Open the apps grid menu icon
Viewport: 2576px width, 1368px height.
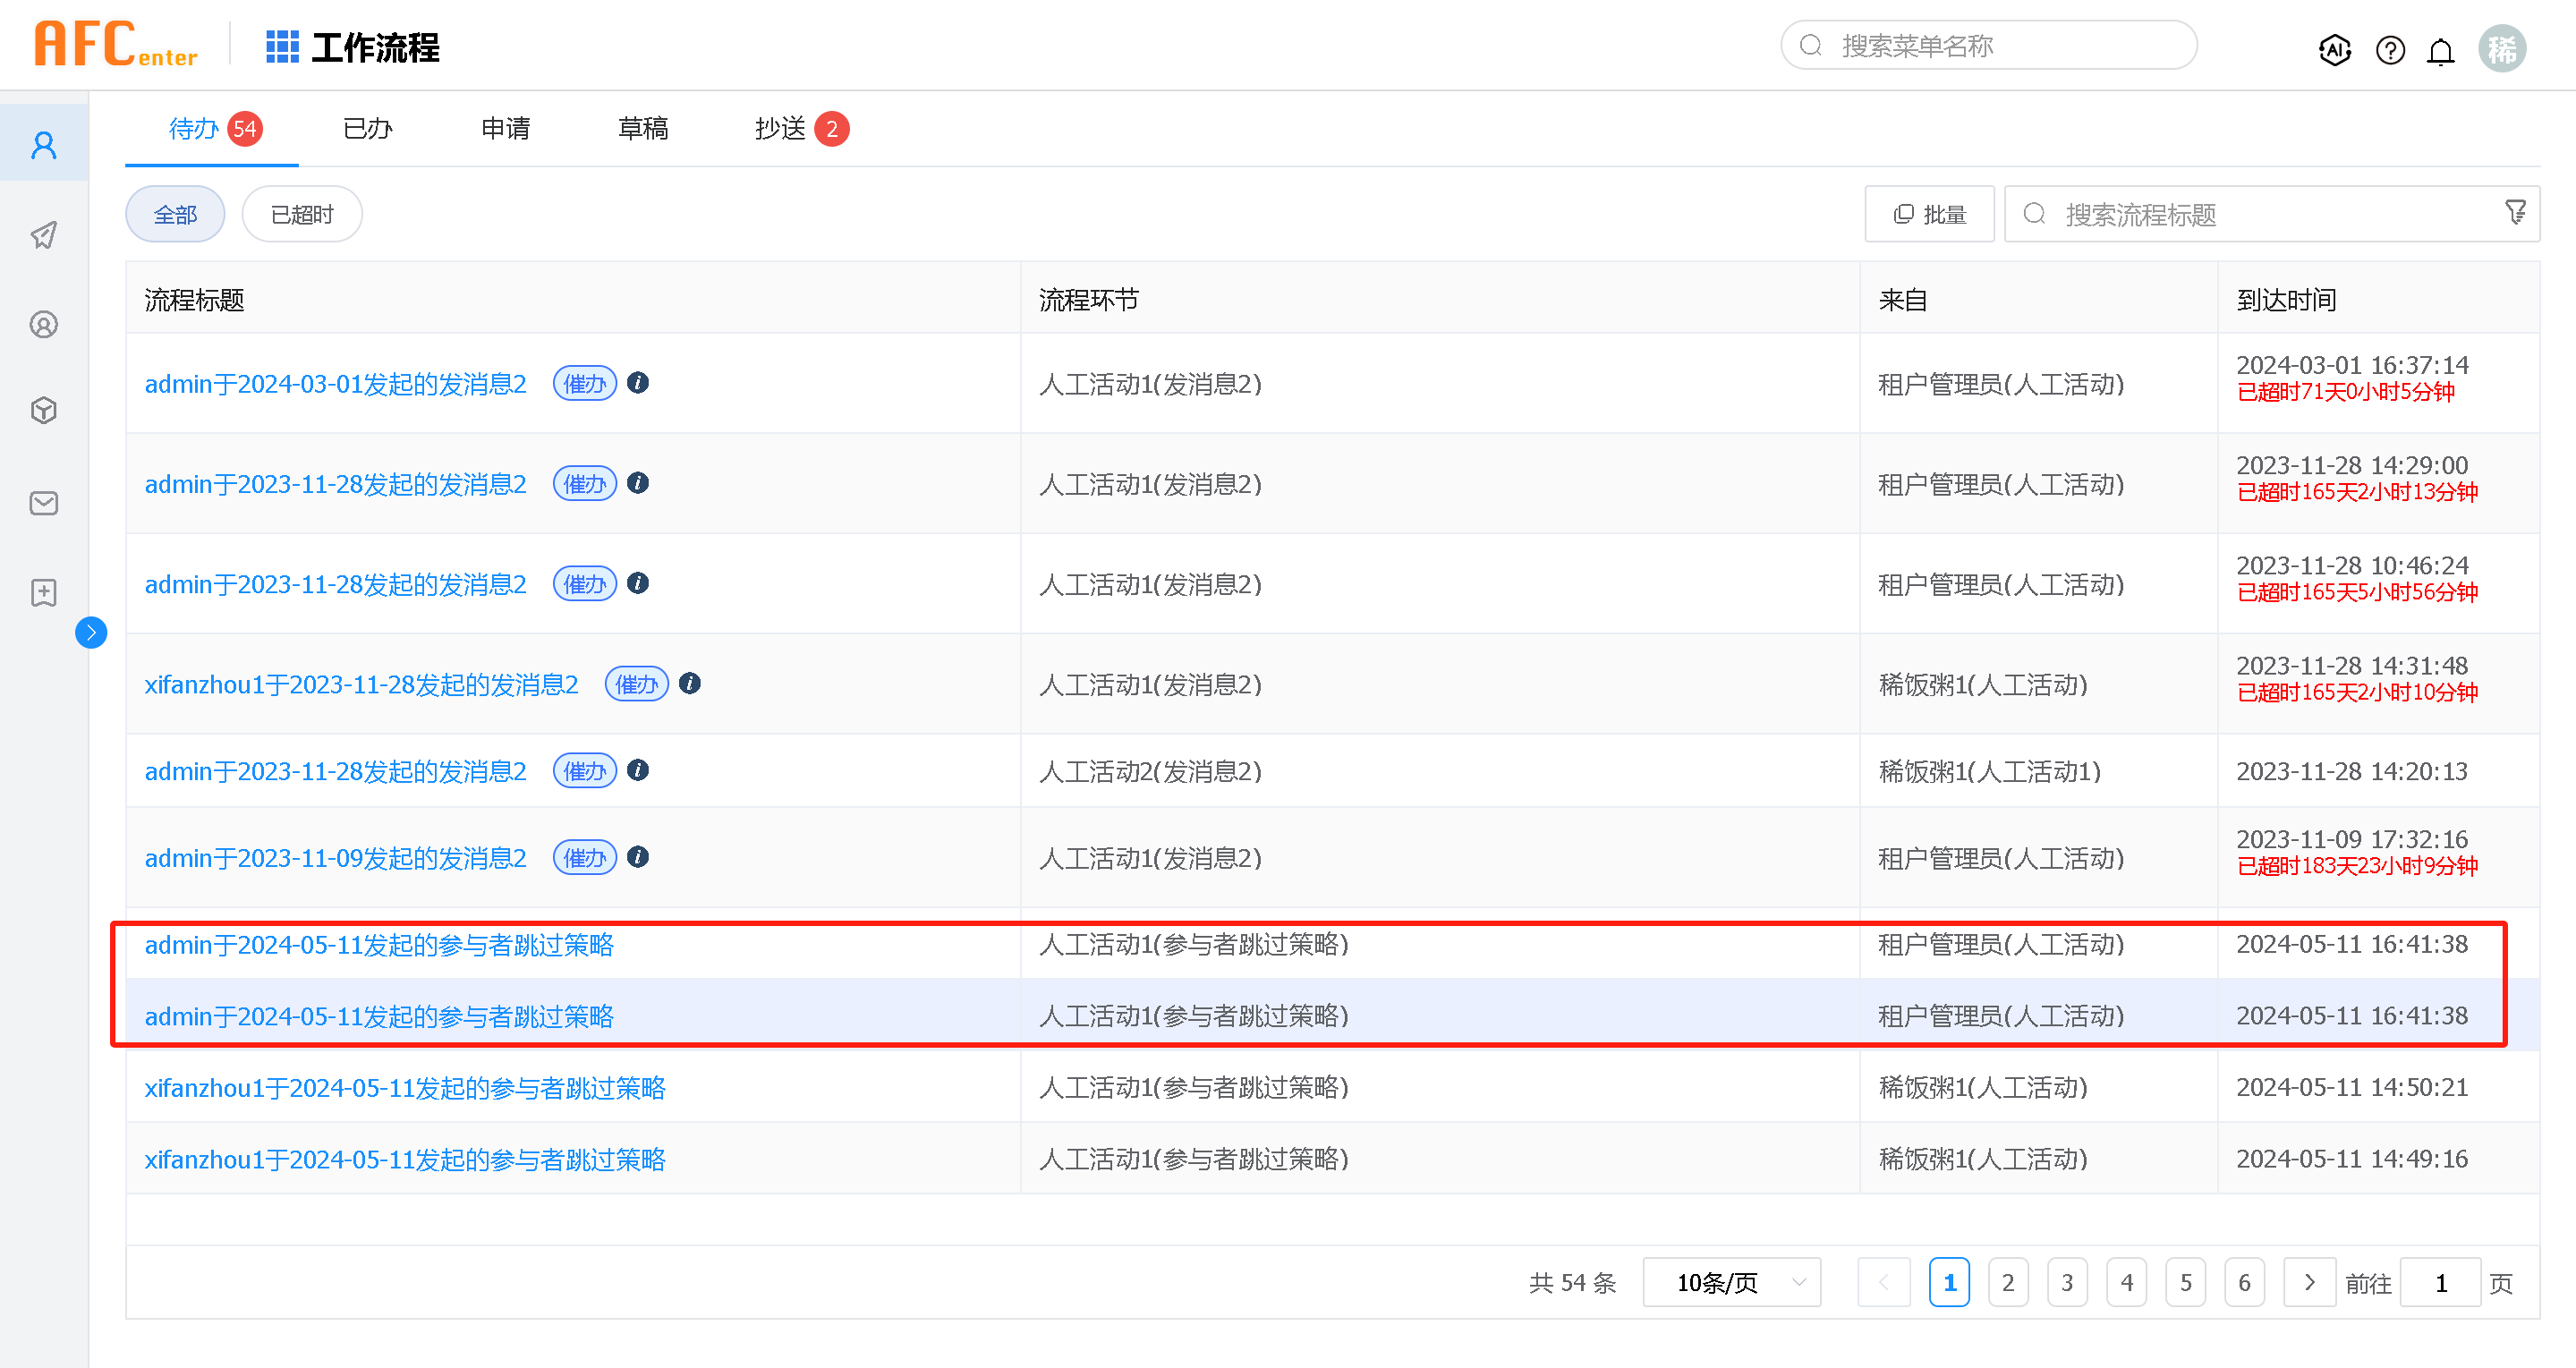click(x=282, y=46)
